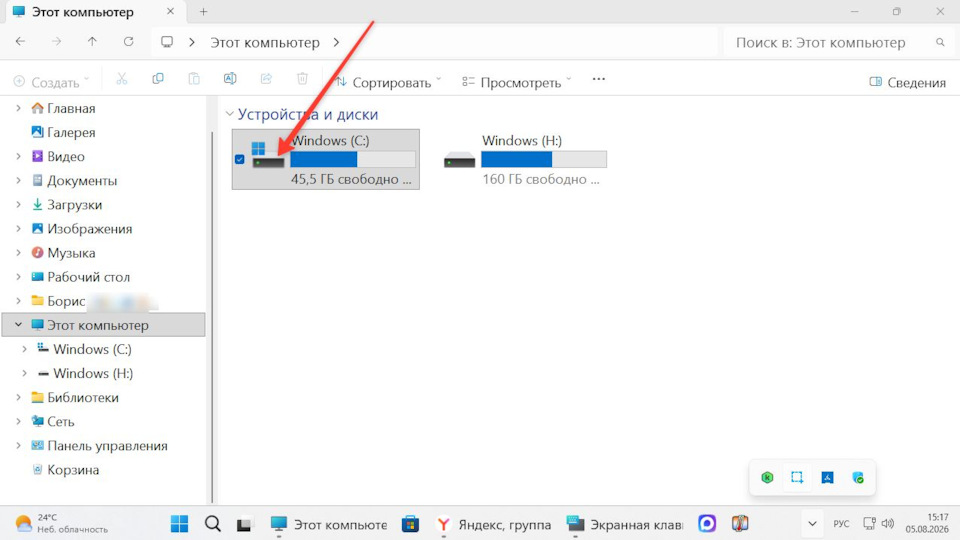This screenshot has width=960, height=540.
Task: Open a new tab with plus button
Action: [x=203, y=12]
